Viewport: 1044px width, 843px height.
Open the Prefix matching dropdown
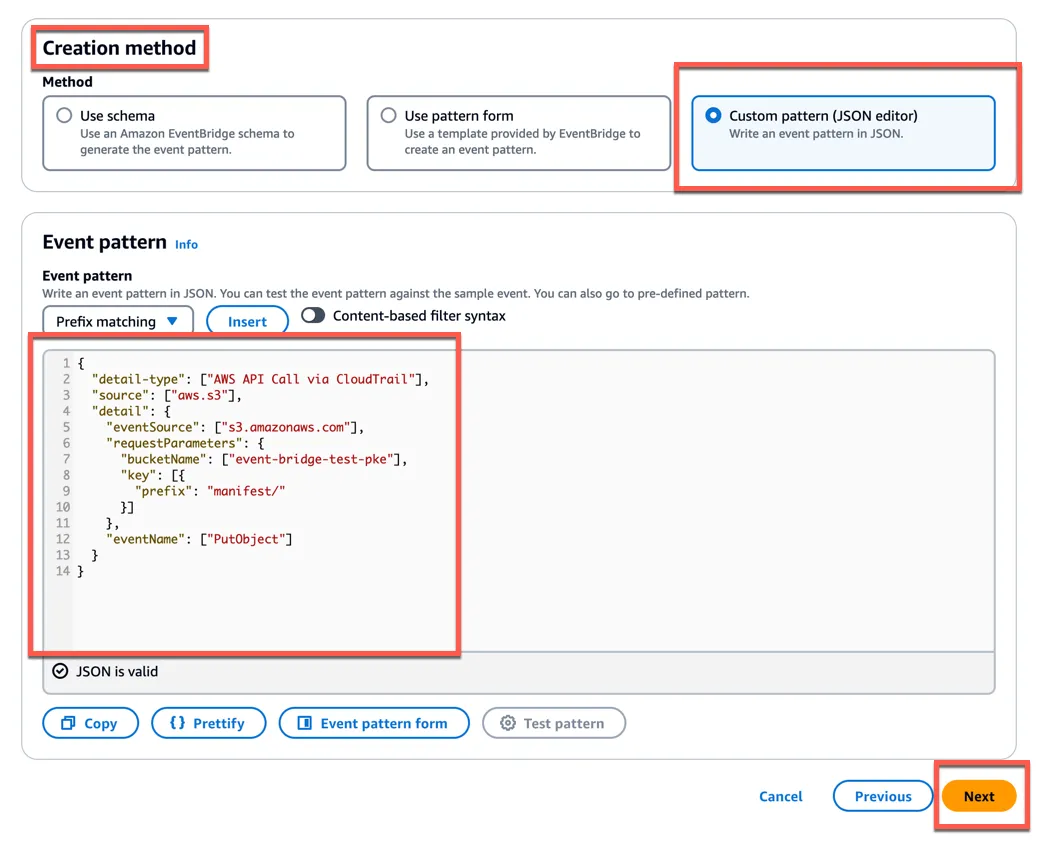(x=118, y=321)
